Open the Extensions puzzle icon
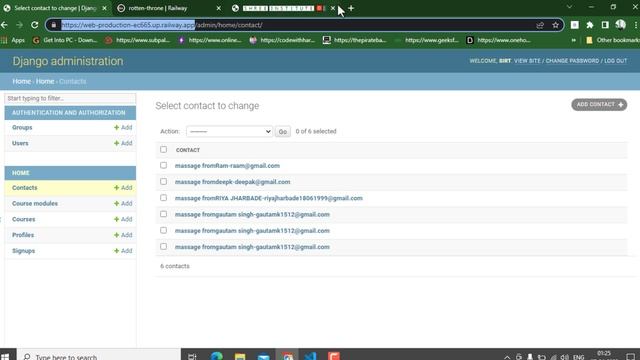The image size is (640, 360). 590,25
